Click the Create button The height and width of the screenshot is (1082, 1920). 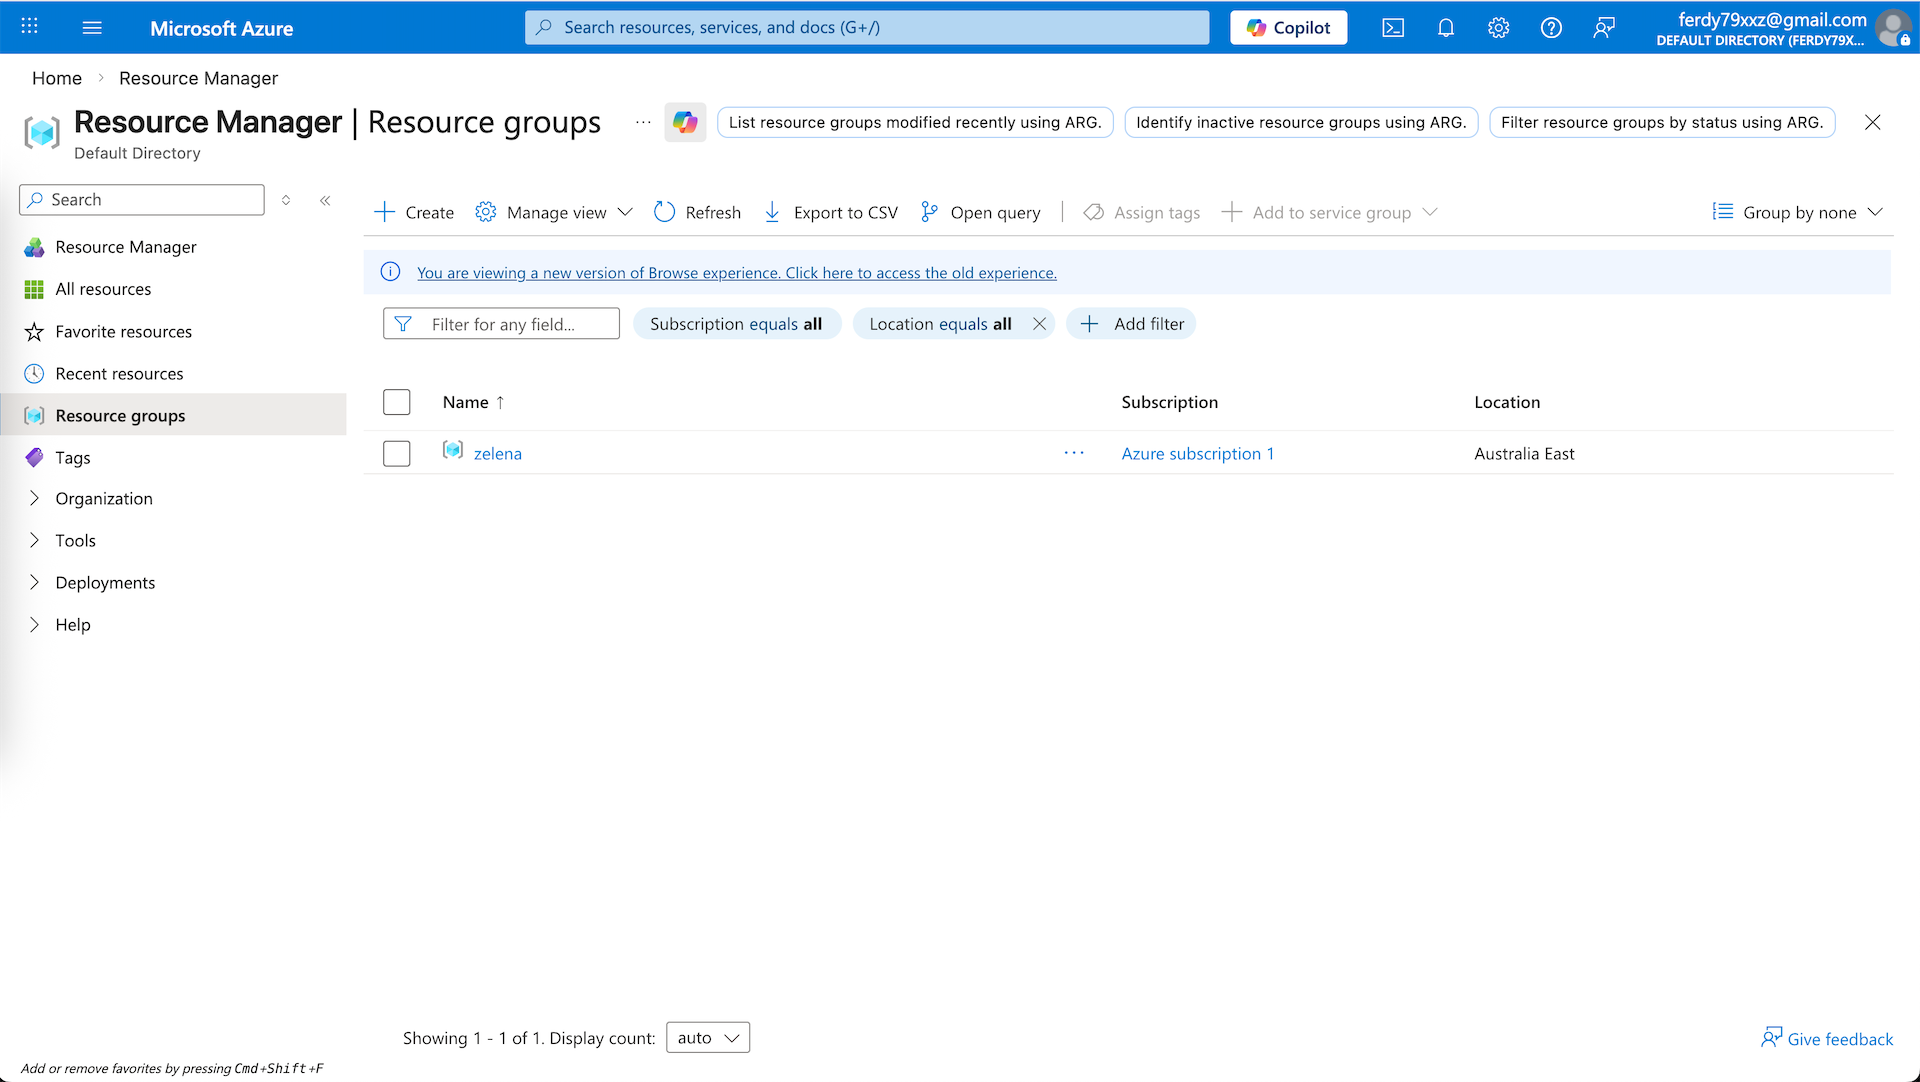414,212
